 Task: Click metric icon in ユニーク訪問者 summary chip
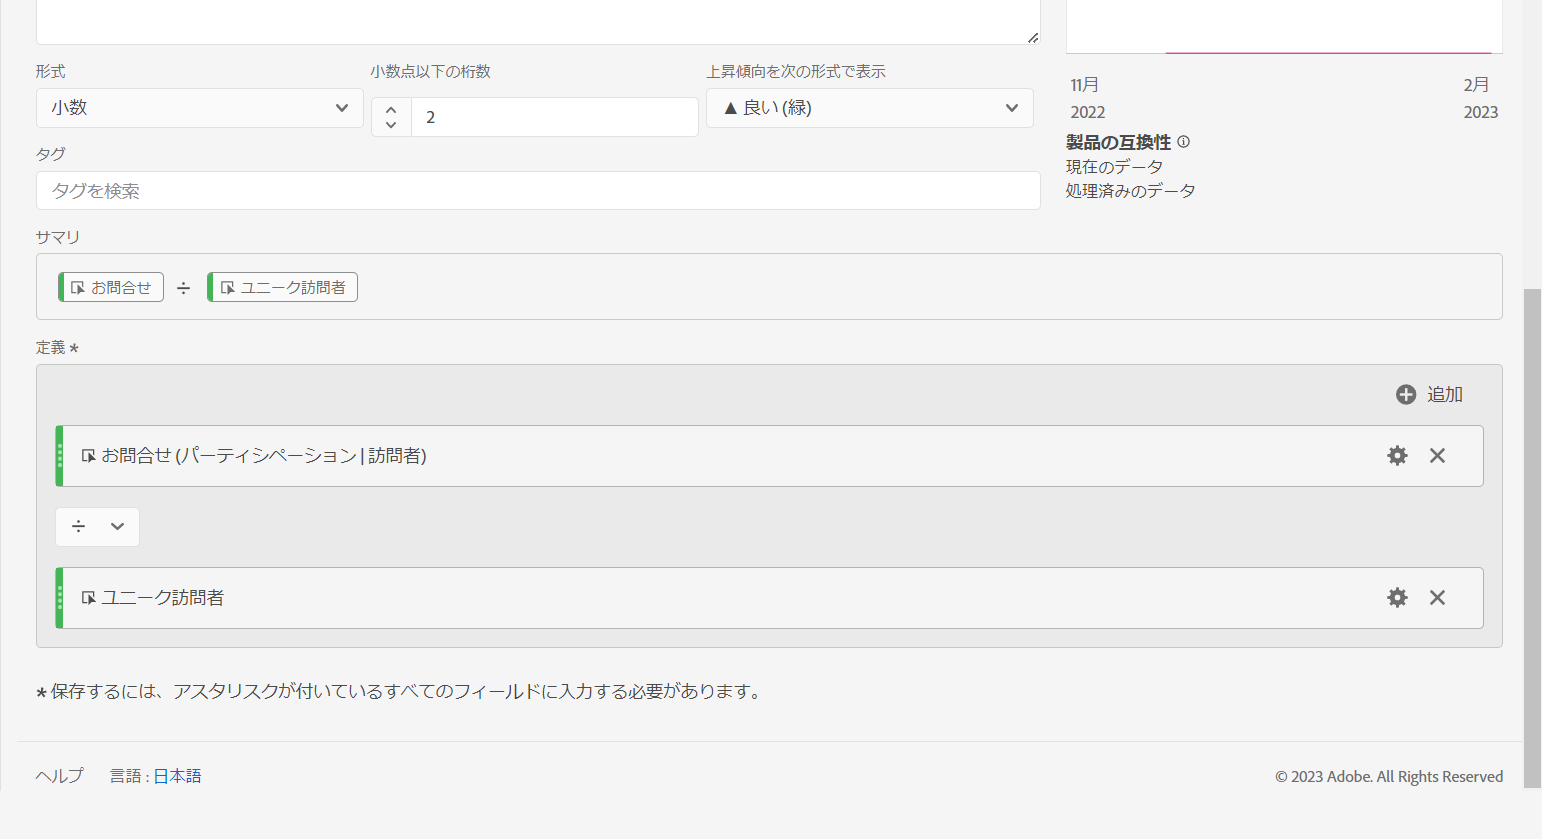click(227, 288)
